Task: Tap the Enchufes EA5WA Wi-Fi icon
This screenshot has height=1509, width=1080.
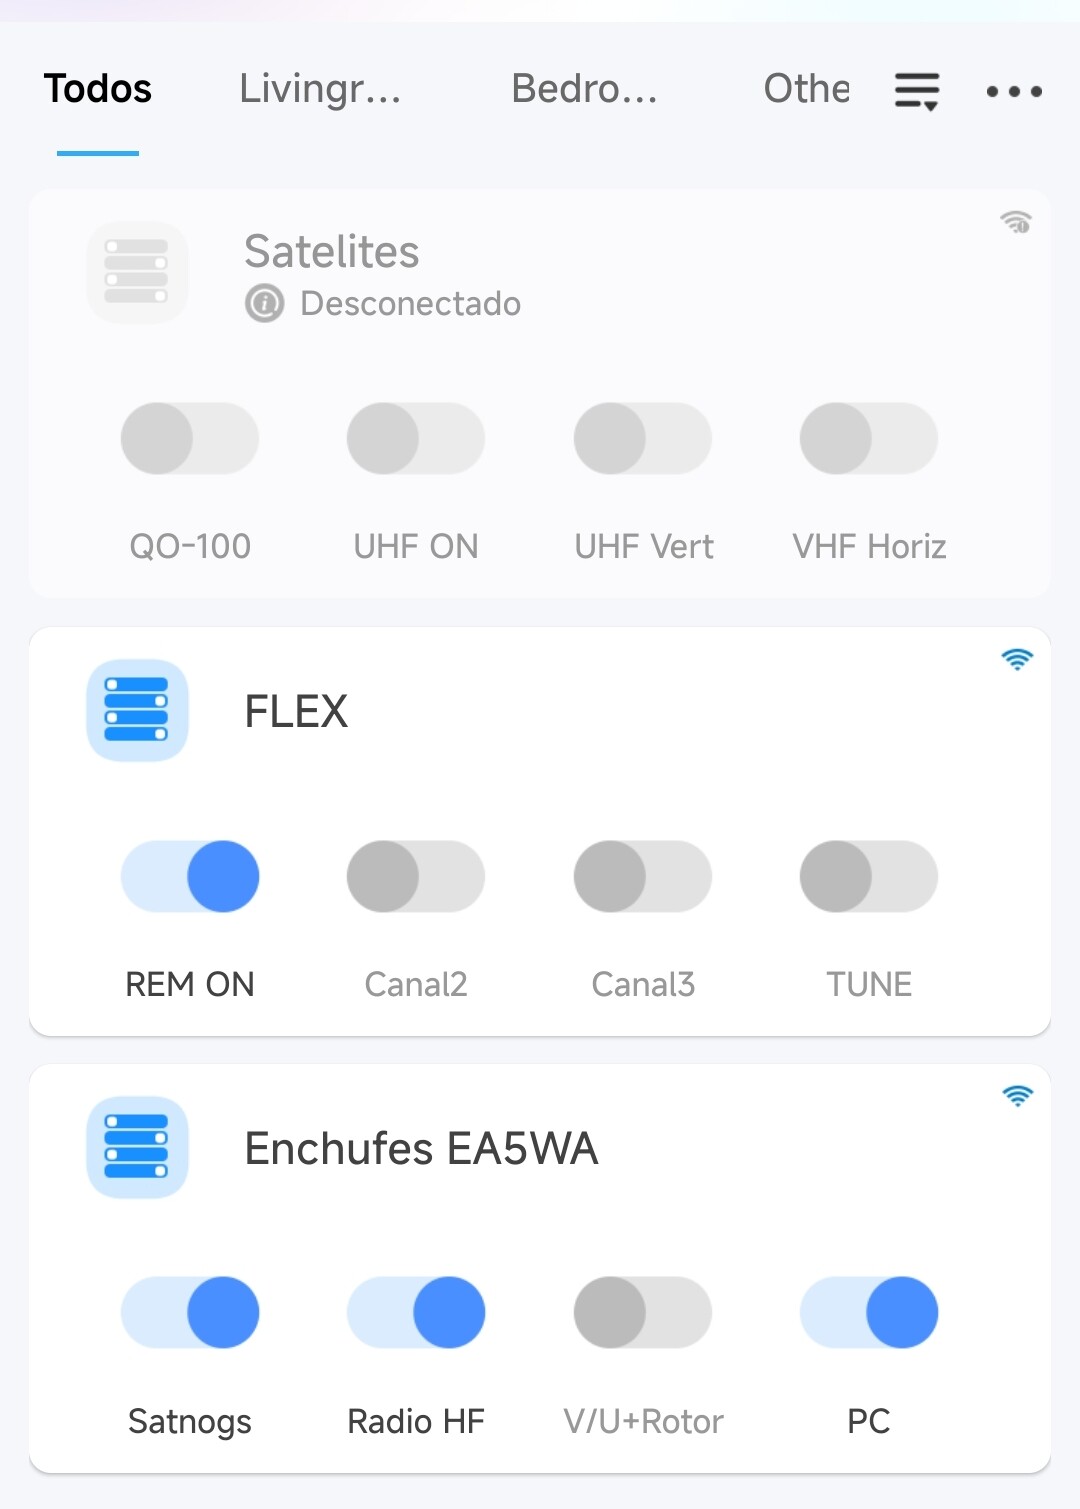Action: coord(1017,1096)
